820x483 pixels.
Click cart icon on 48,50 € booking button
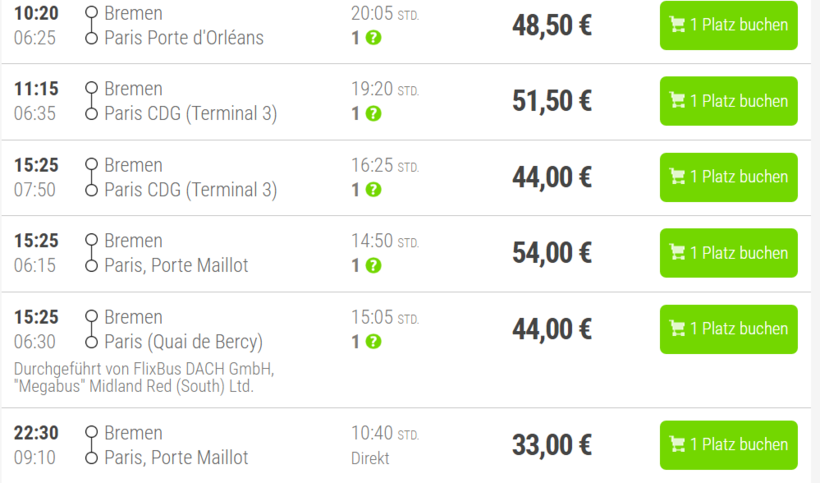click(x=677, y=25)
